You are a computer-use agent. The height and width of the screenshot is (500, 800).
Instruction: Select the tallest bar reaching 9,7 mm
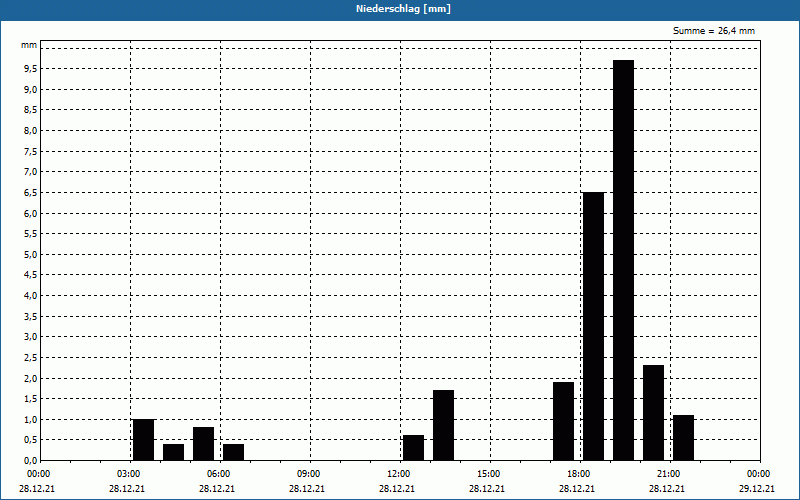pyautogui.click(x=623, y=260)
